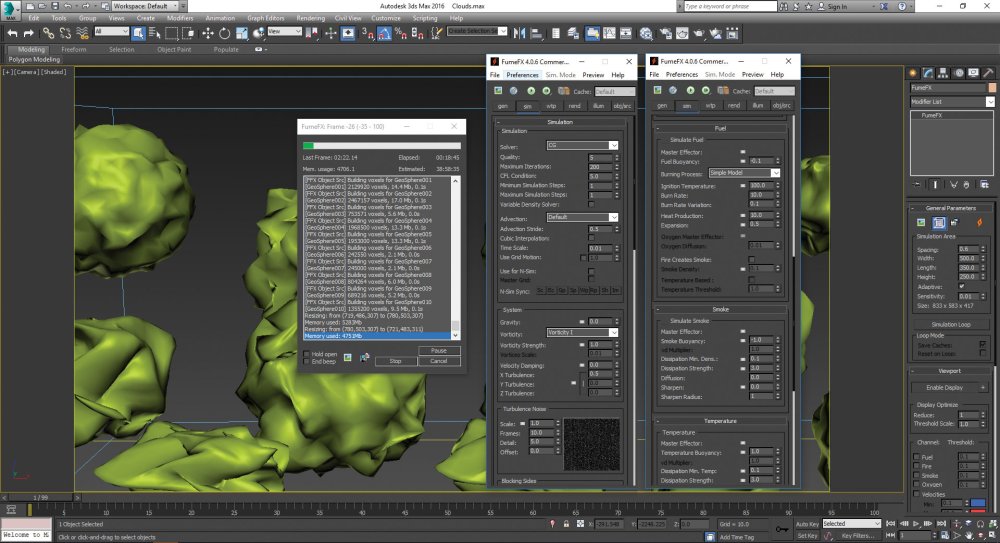
Task: Toggle the Angle Snap icon
Action: pyautogui.click(x=384, y=33)
